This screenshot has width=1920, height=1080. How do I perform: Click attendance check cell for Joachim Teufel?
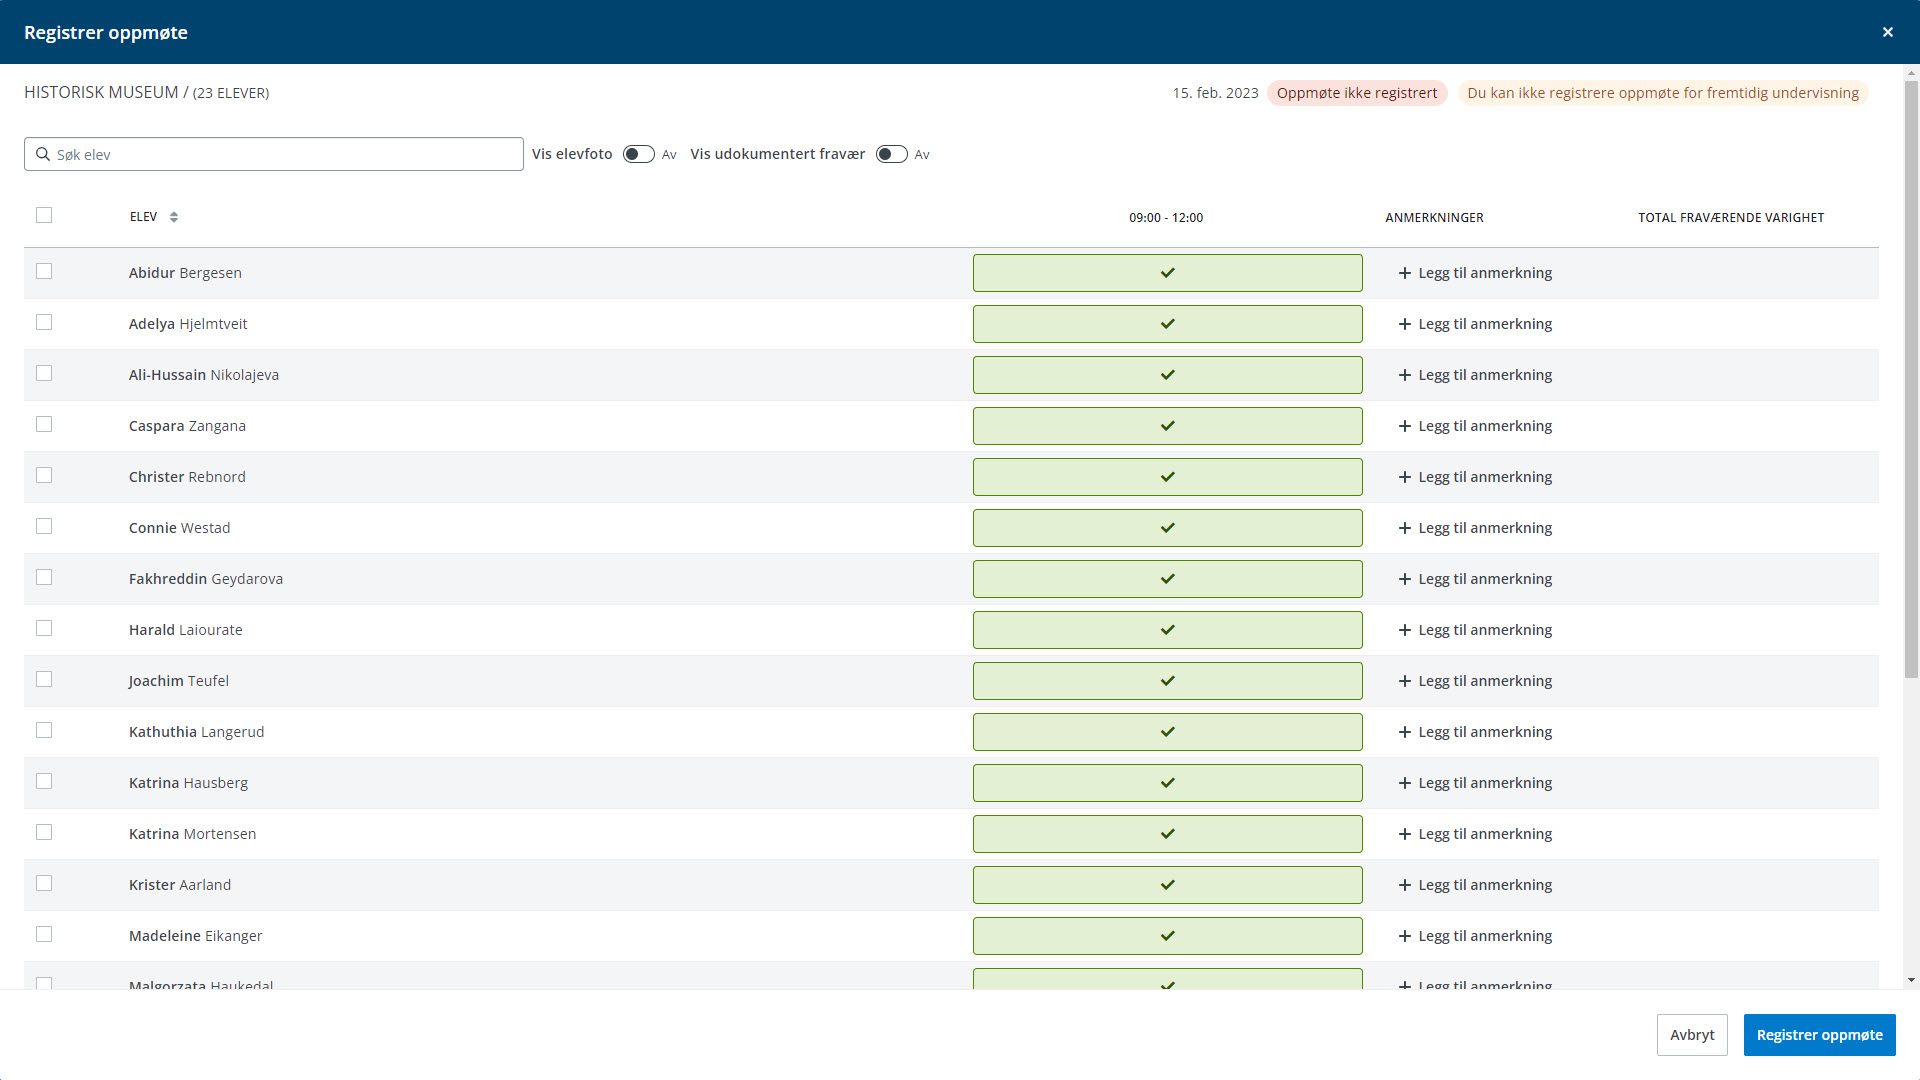pos(1167,681)
